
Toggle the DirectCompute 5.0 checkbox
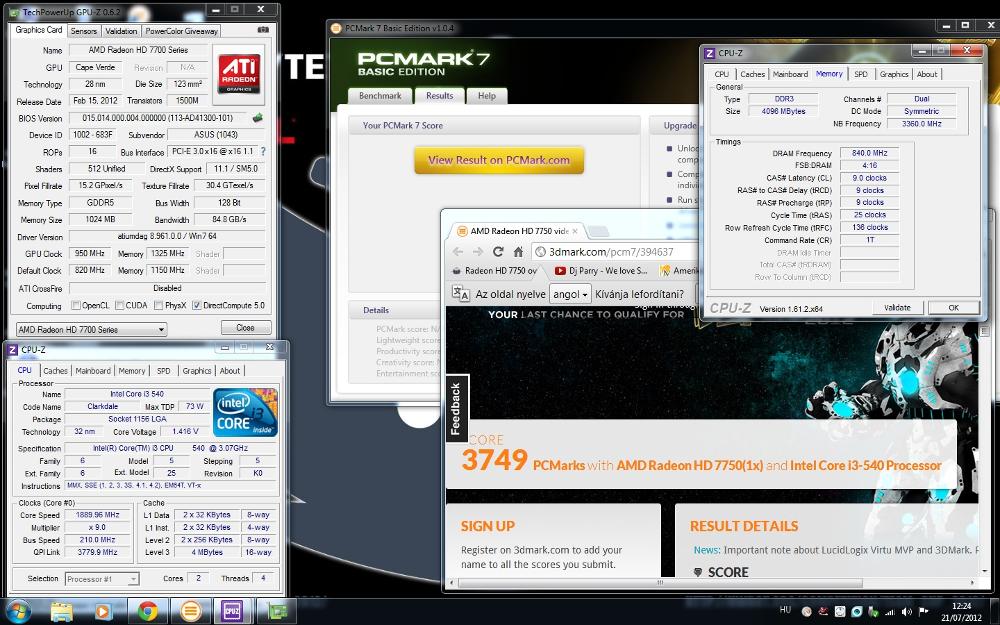click(x=196, y=305)
